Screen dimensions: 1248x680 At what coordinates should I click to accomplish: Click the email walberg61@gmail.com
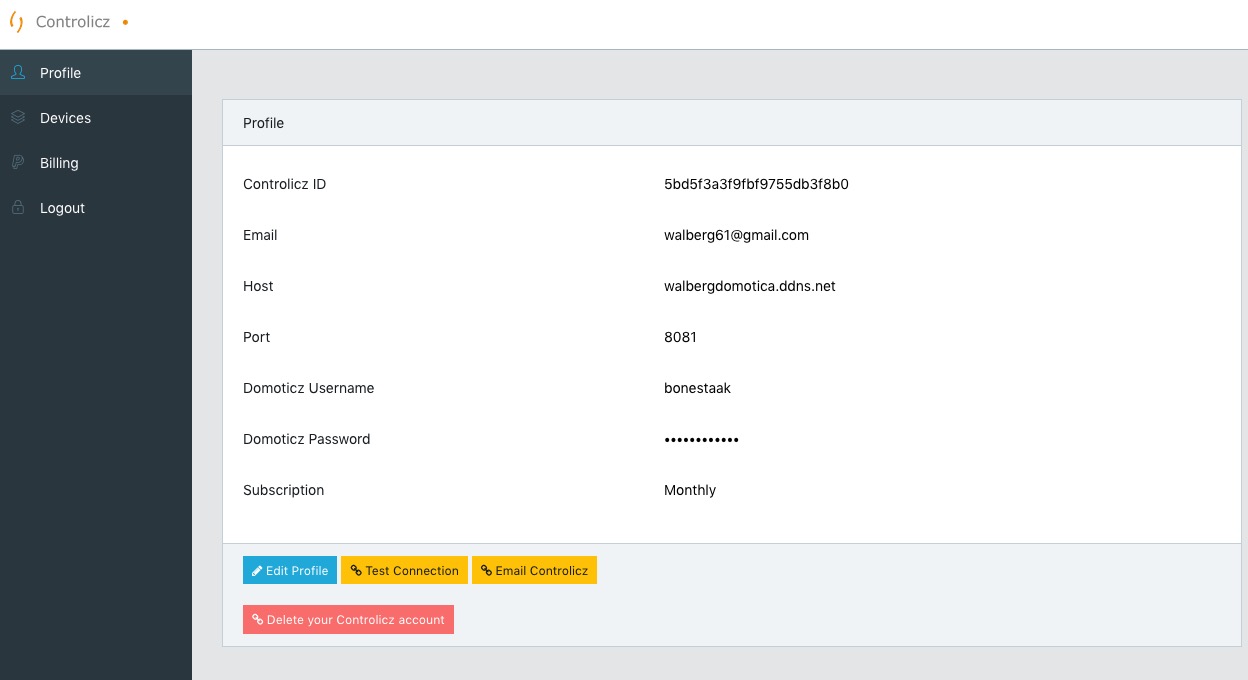click(736, 235)
